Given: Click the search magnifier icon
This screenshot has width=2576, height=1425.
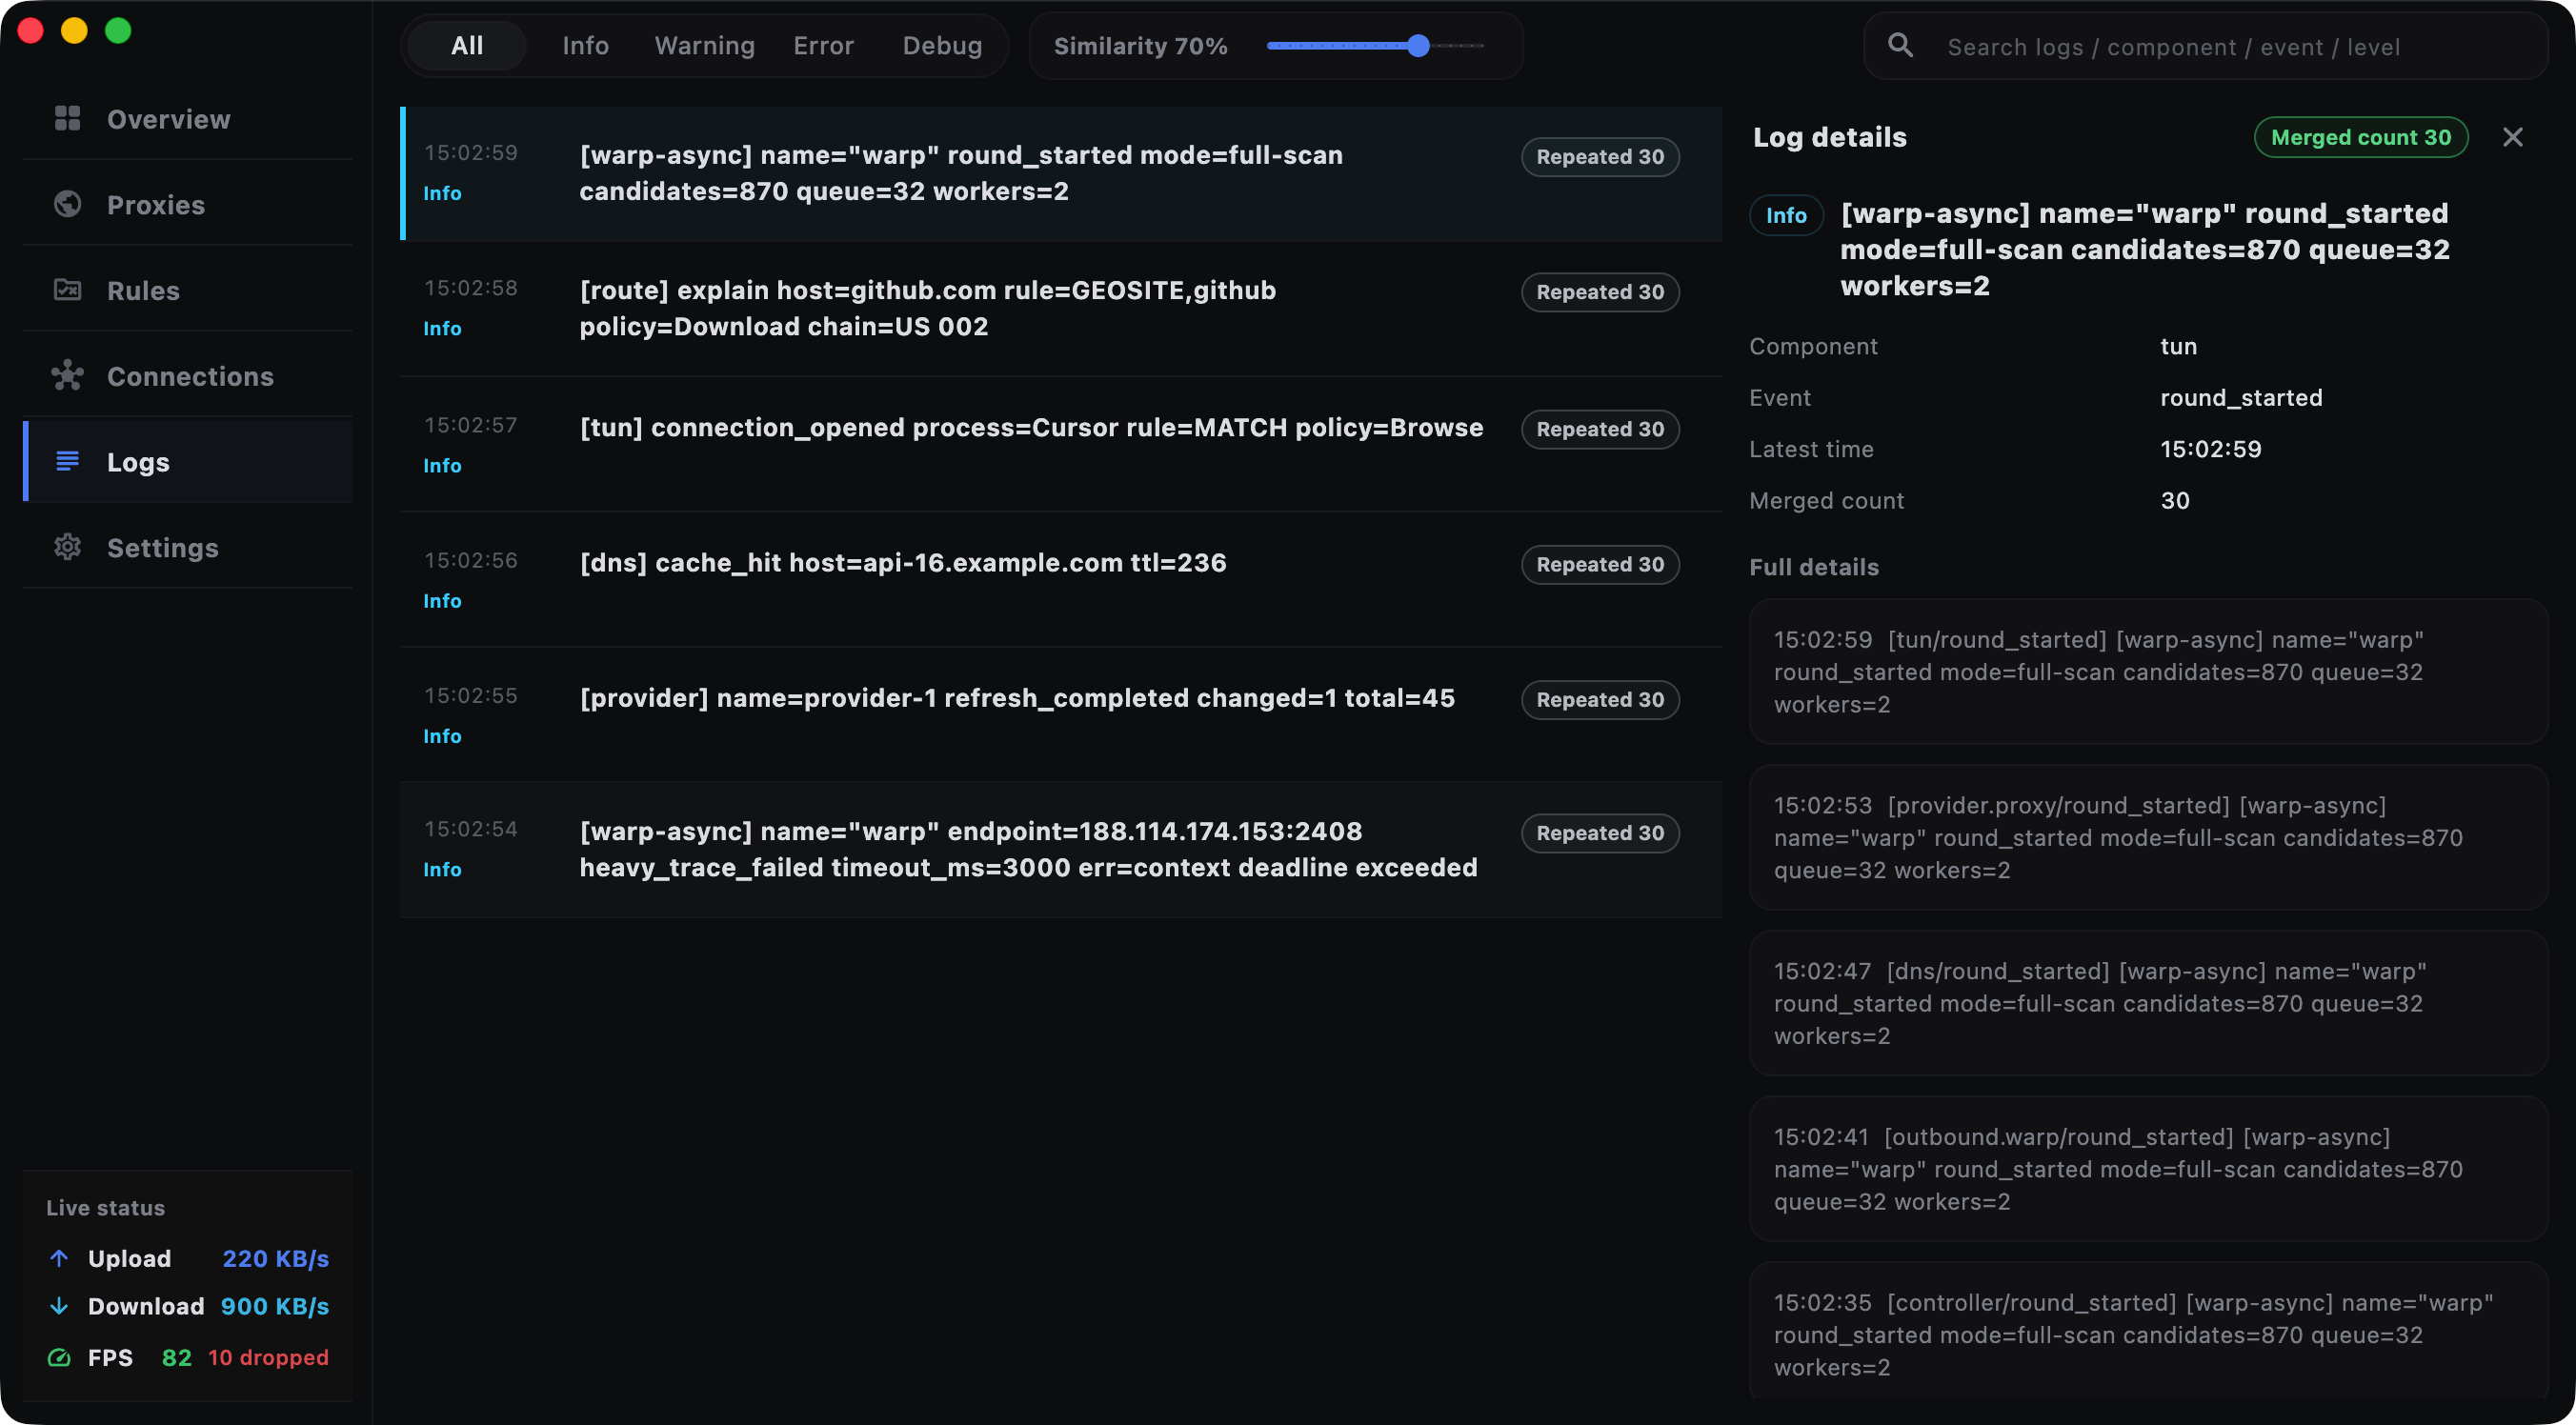Looking at the screenshot, I should (1901, 46).
